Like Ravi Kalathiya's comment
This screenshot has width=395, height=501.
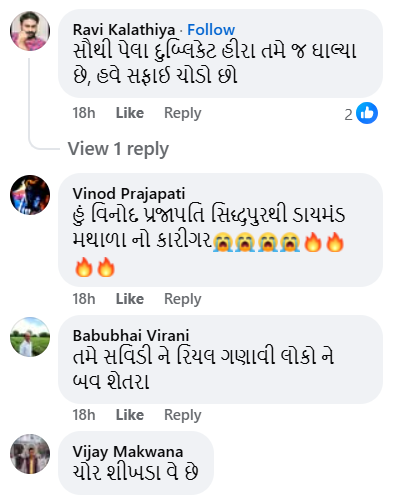(x=130, y=113)
